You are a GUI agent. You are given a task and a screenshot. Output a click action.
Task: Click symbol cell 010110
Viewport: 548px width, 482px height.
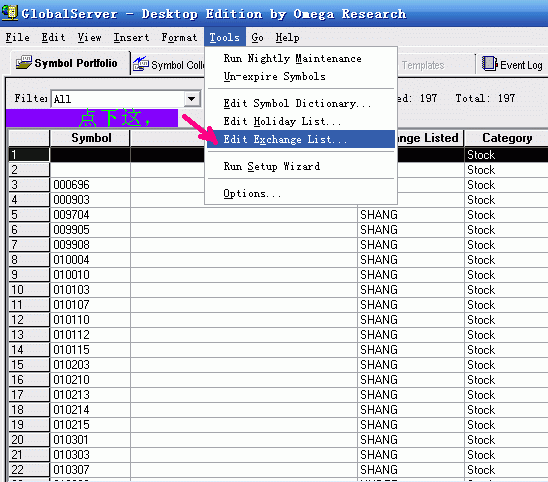click(x=90, y=319)
